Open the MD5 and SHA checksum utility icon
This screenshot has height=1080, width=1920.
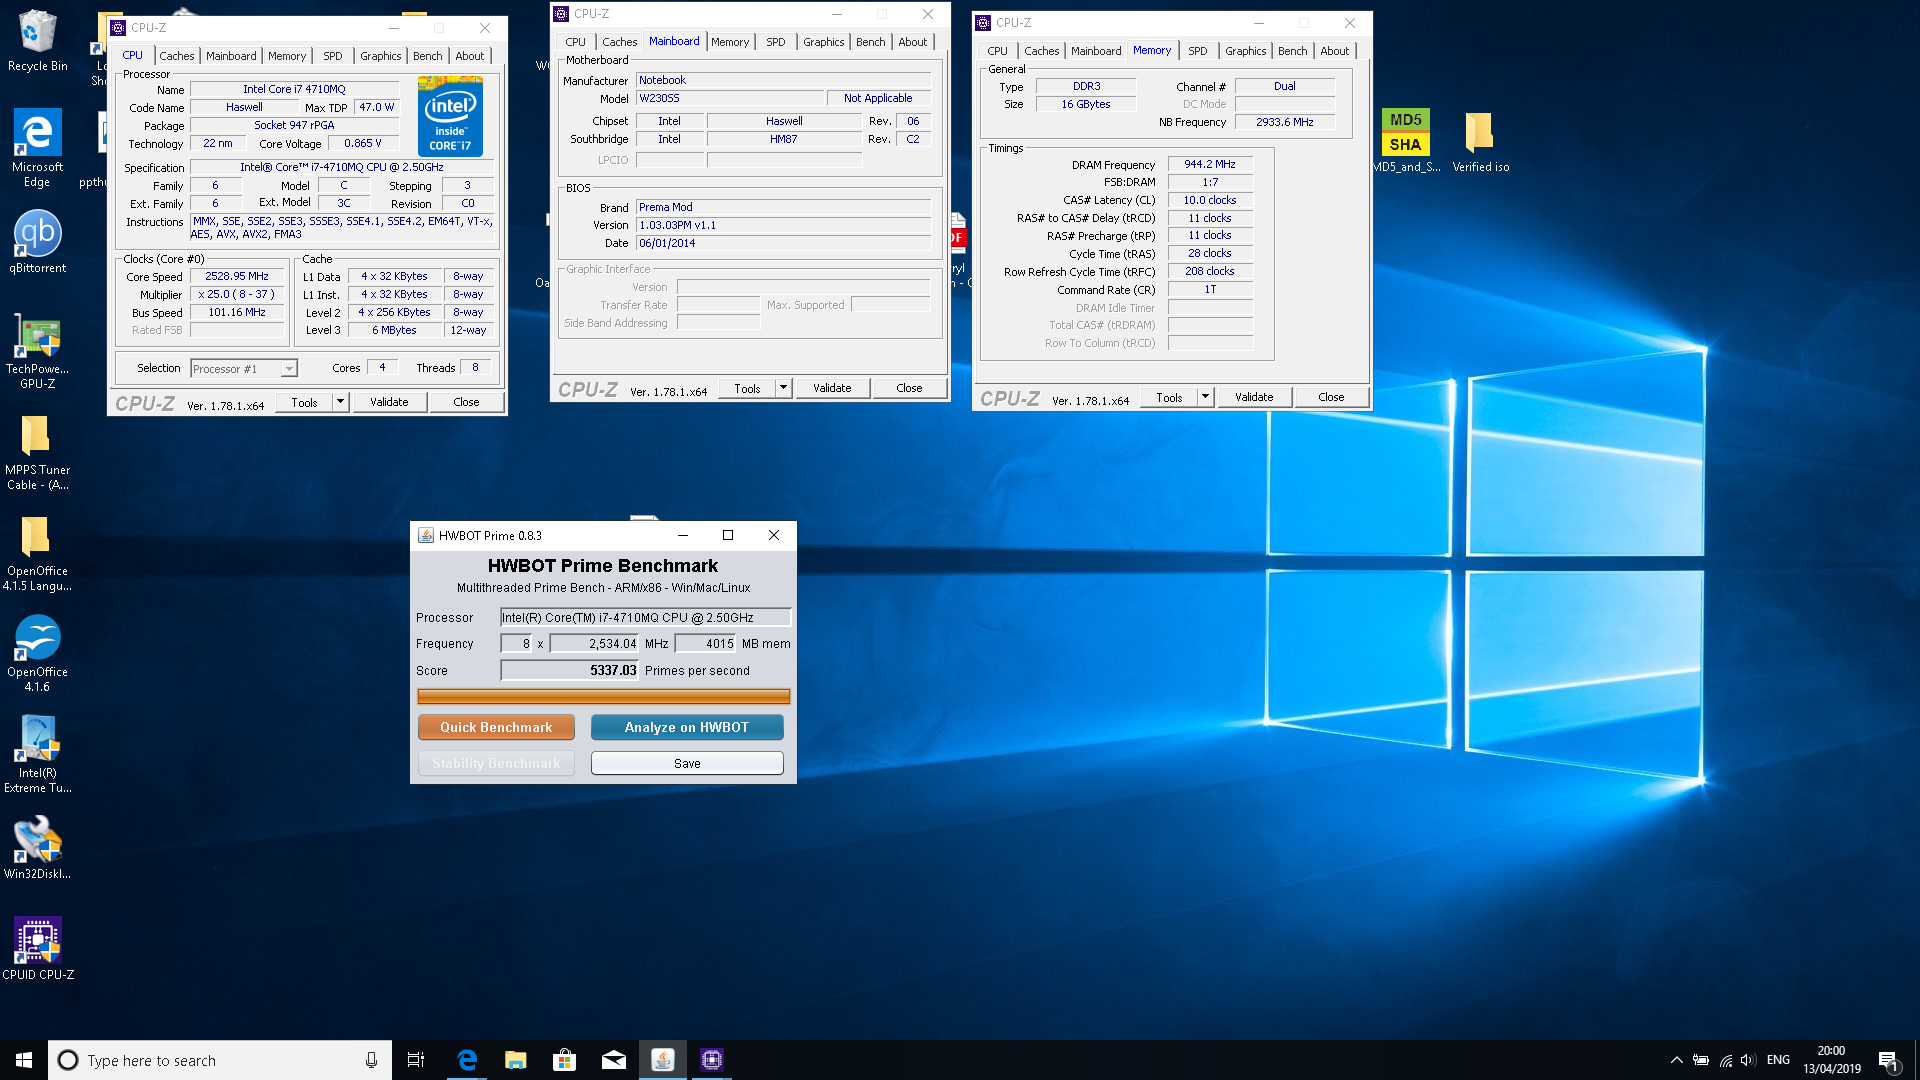pos(1406,140)
